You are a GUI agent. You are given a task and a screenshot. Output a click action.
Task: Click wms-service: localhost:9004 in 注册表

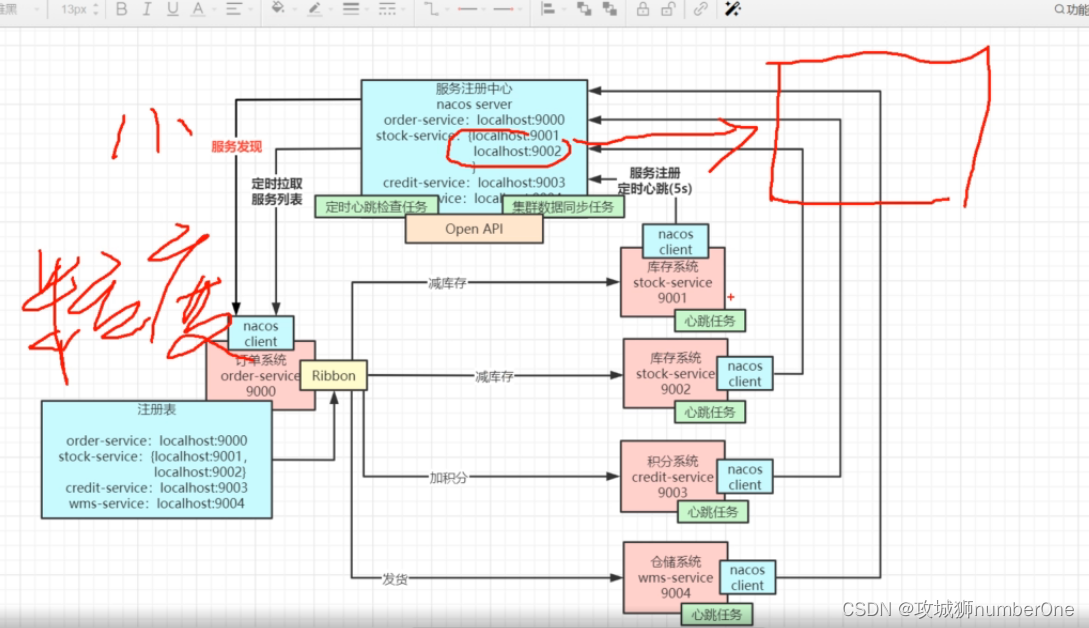click(x=156, y=504)
